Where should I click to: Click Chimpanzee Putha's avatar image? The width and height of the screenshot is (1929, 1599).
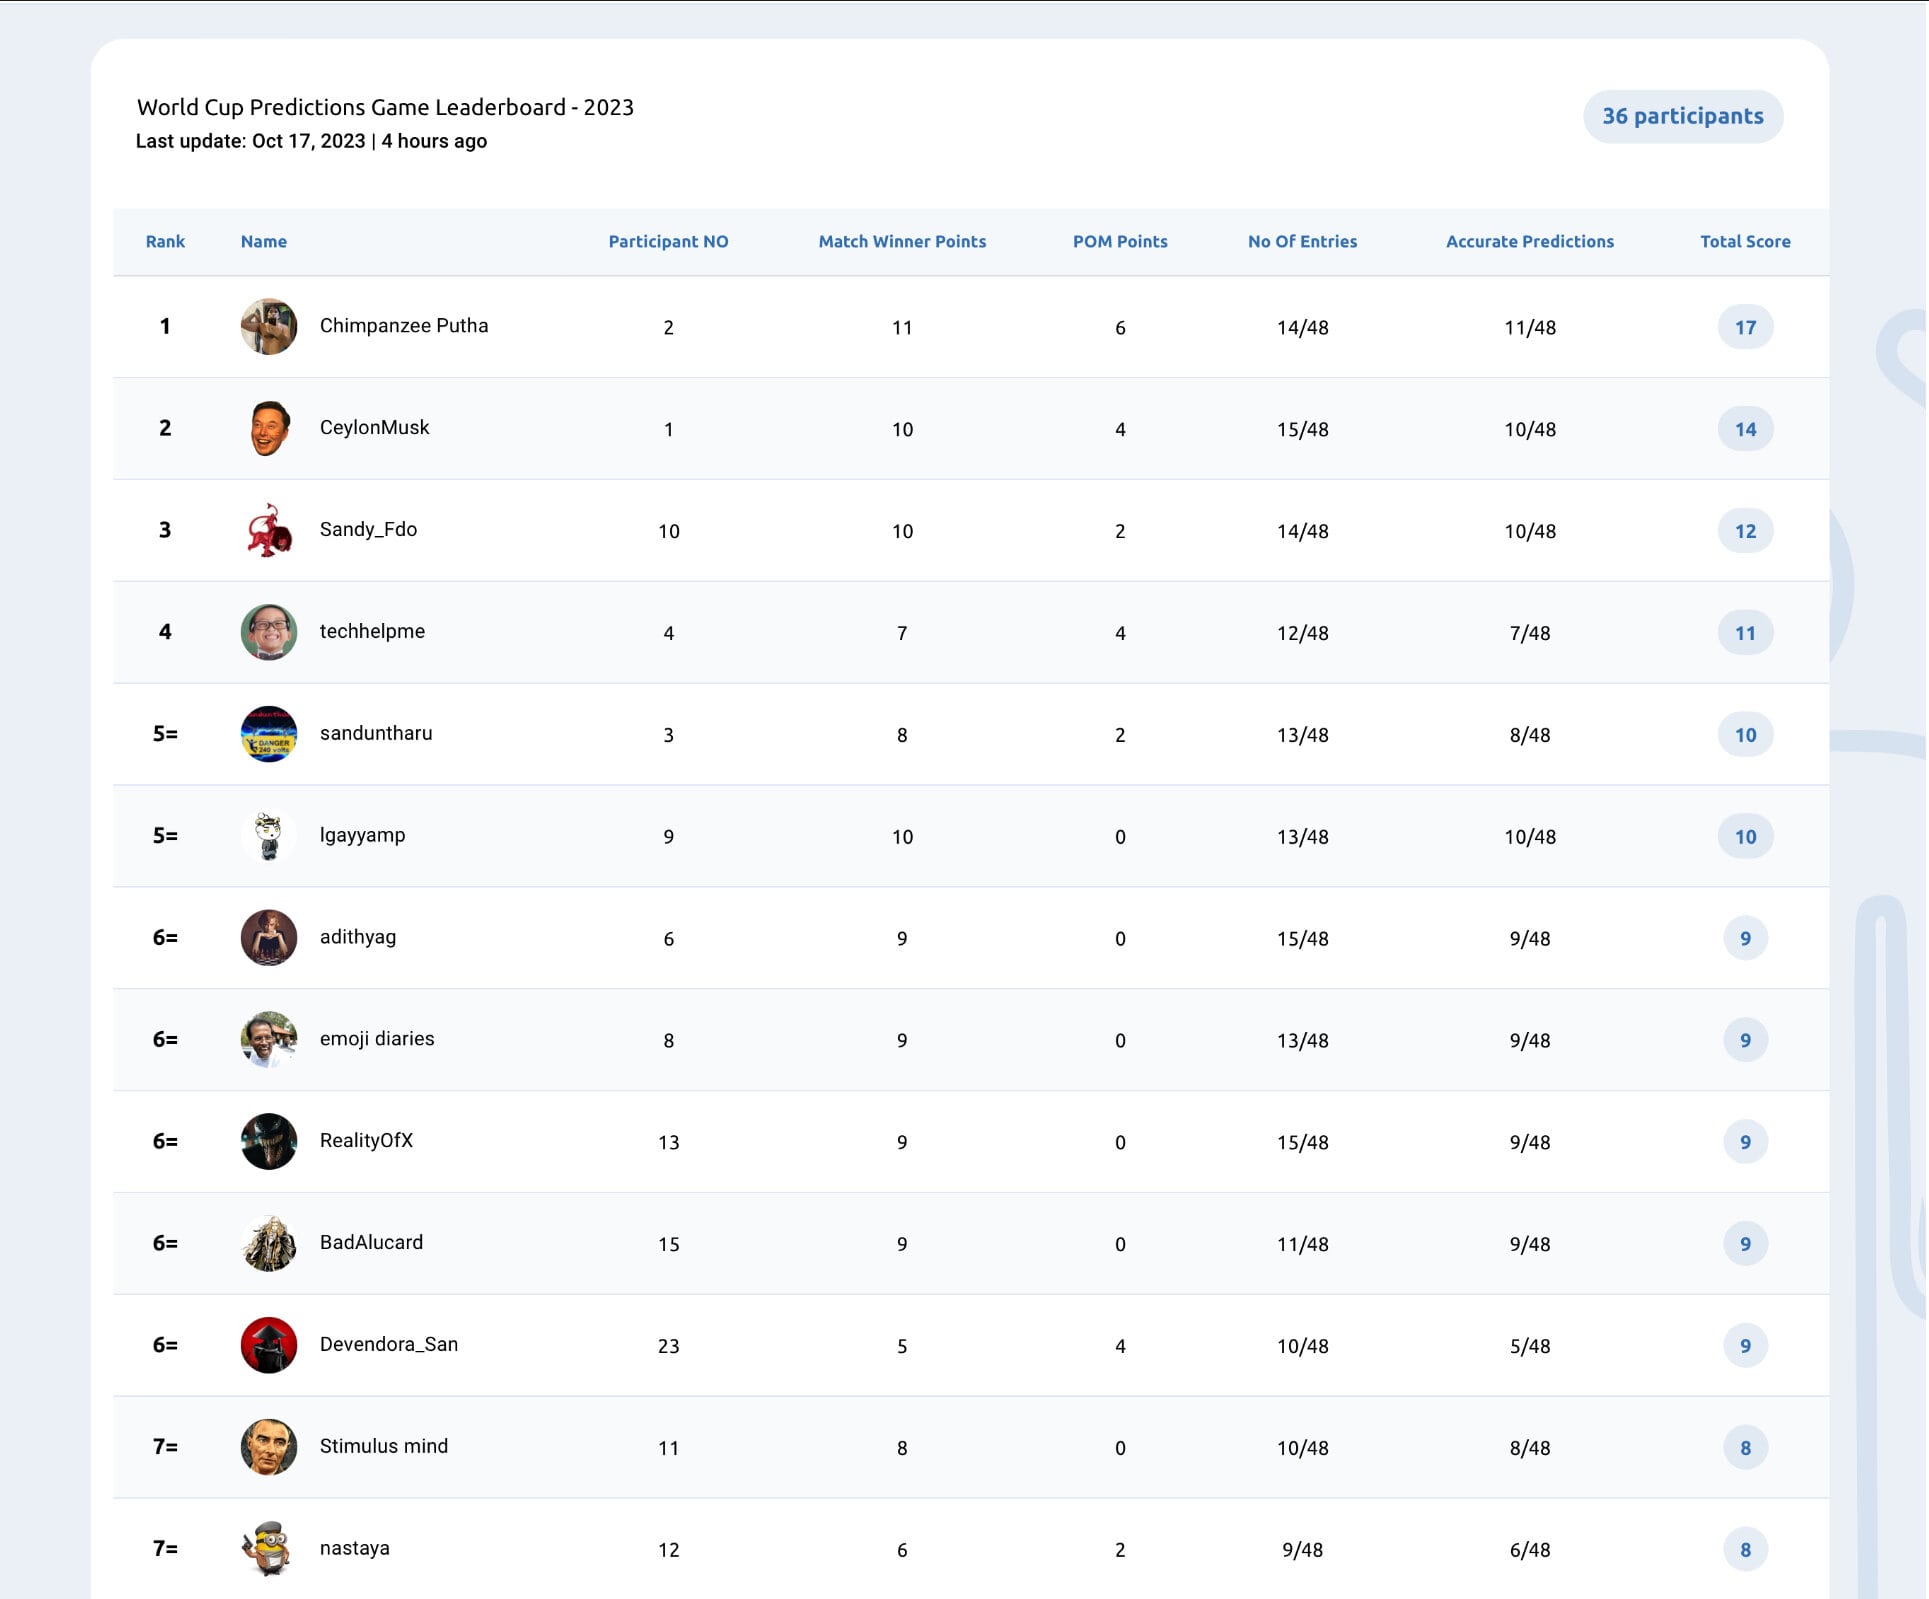pyautogui.click(x=269, y=326)
